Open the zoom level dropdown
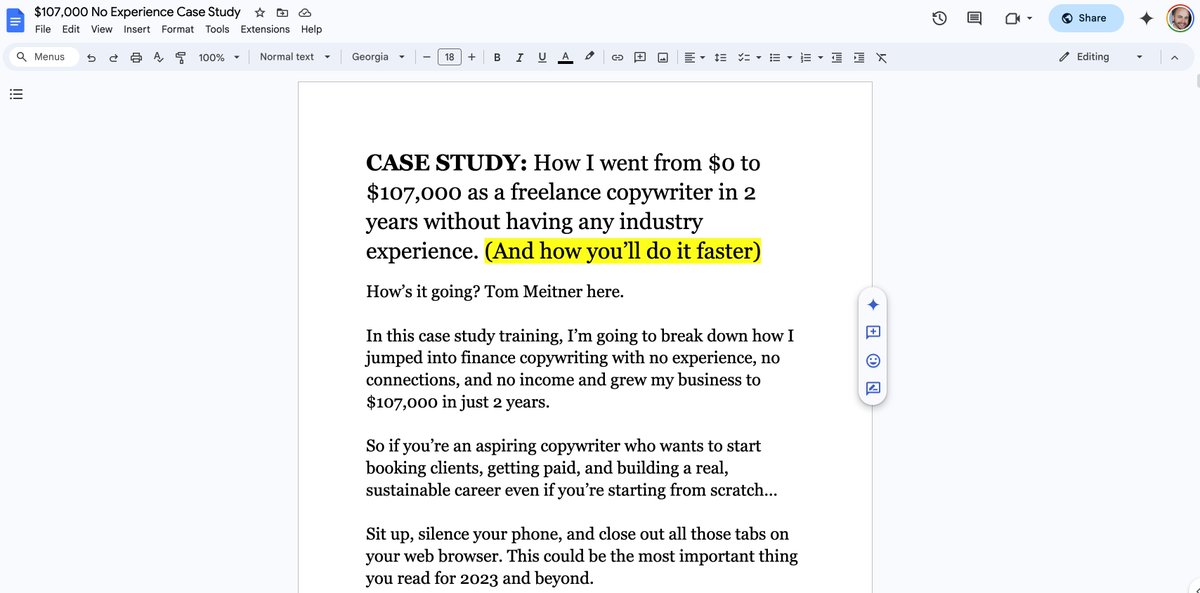 [219, 57]
